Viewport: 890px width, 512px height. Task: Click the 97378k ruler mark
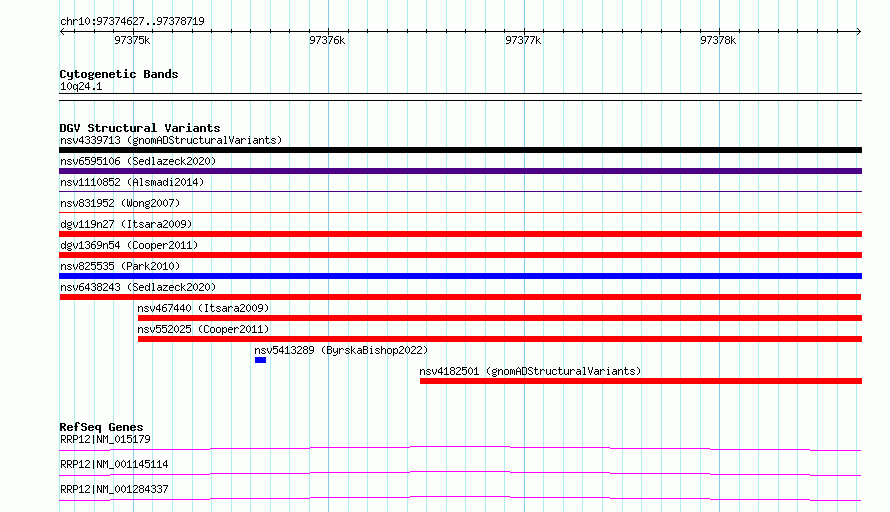[718, 40]
